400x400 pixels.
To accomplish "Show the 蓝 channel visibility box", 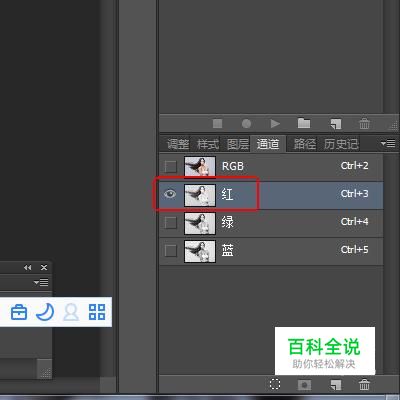I will tap(171, 250).
